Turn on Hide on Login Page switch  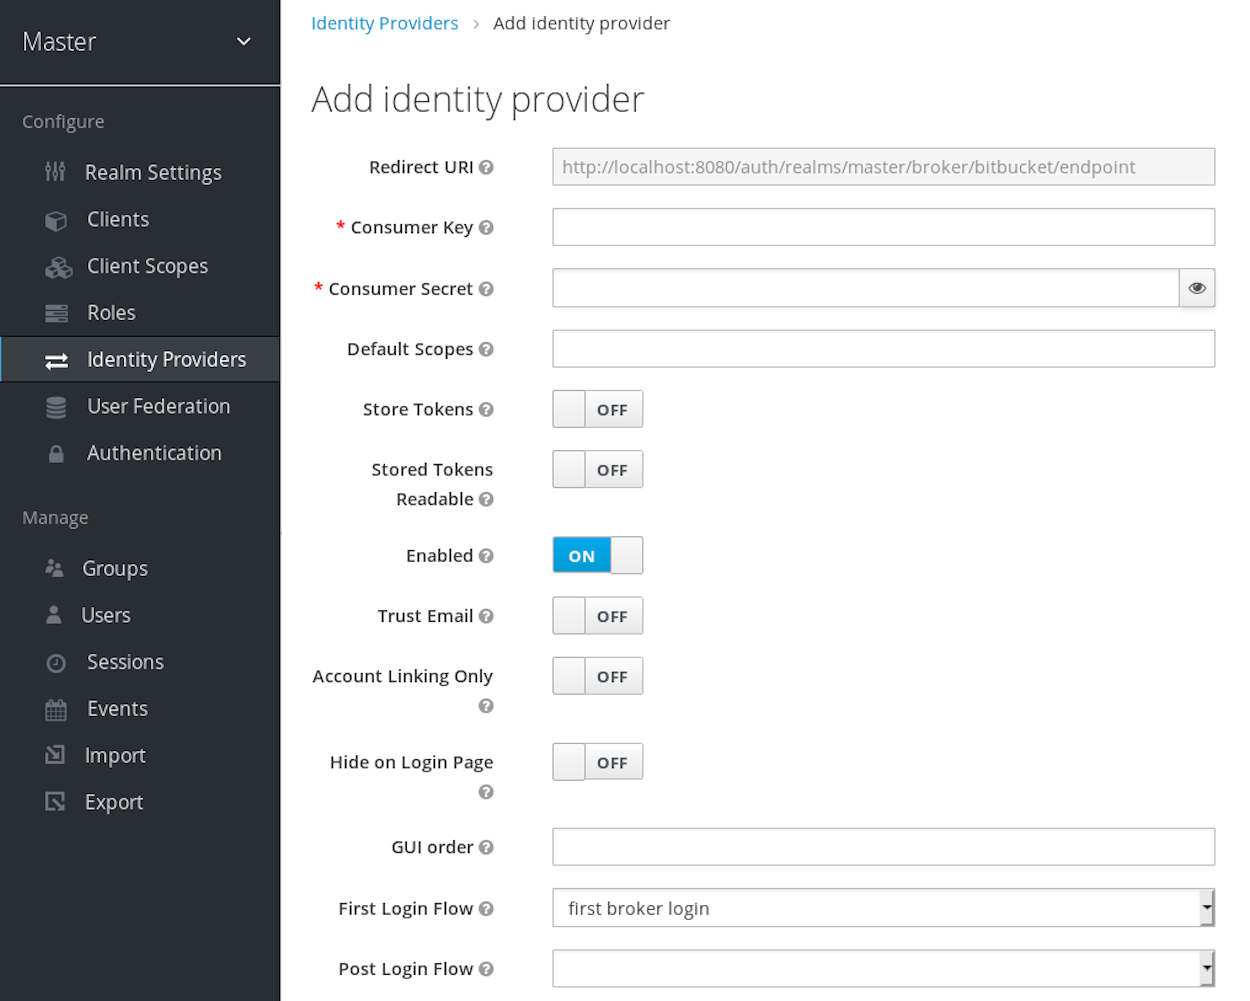click(x=598, y=762)
